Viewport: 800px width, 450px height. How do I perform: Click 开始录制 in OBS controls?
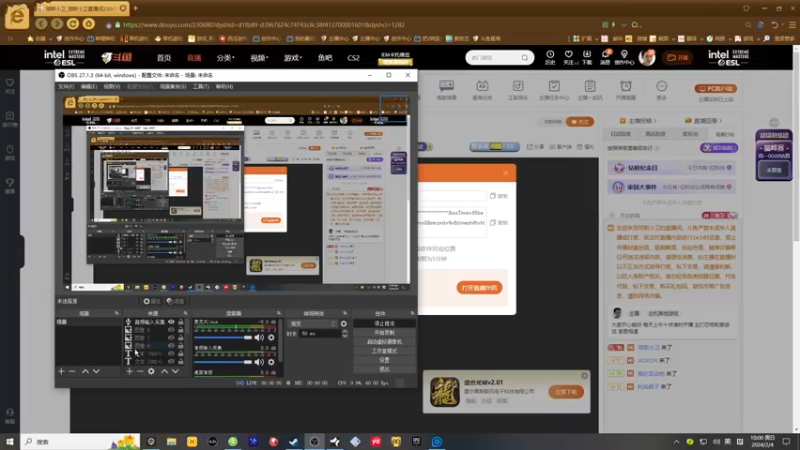384,333
